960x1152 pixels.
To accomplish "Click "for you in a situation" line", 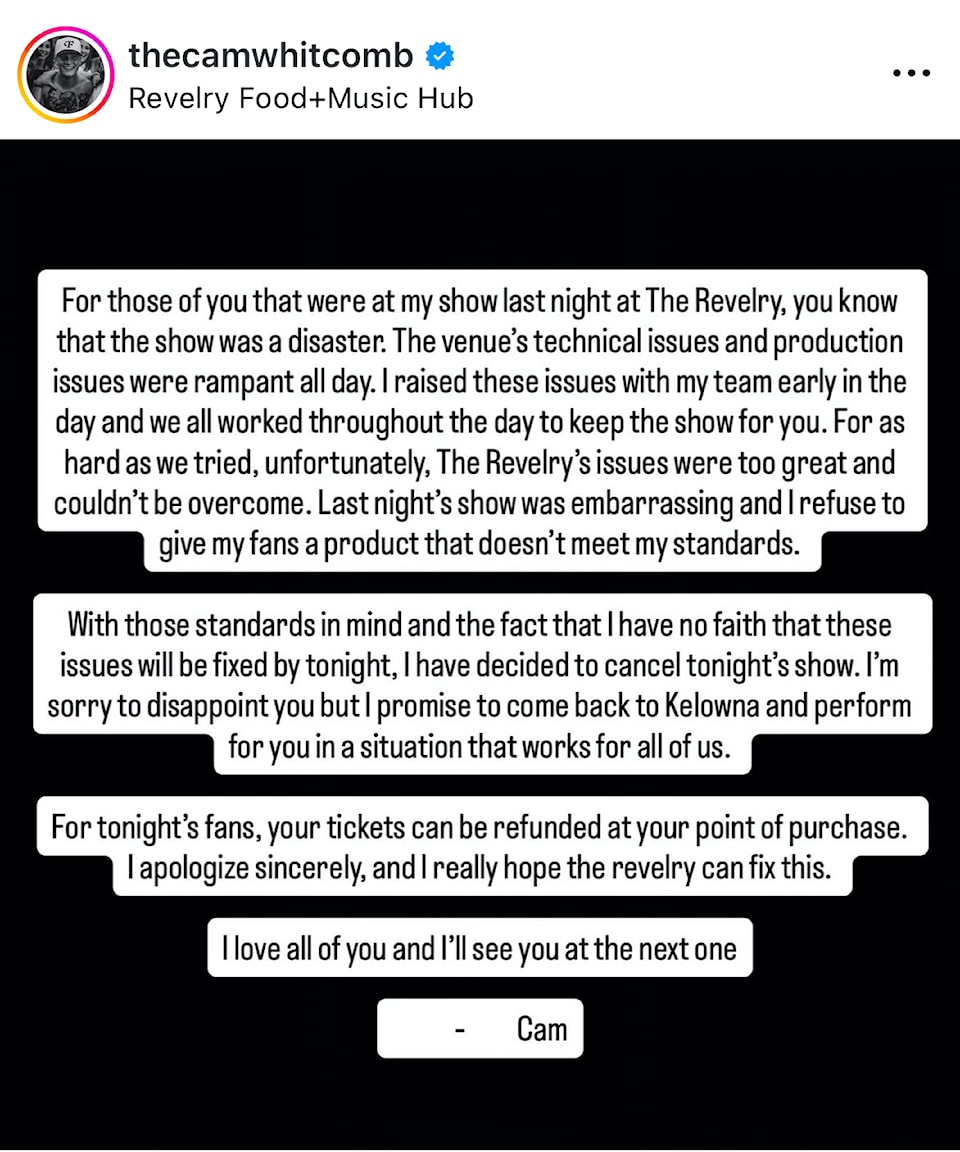I will tap(480, 746).
